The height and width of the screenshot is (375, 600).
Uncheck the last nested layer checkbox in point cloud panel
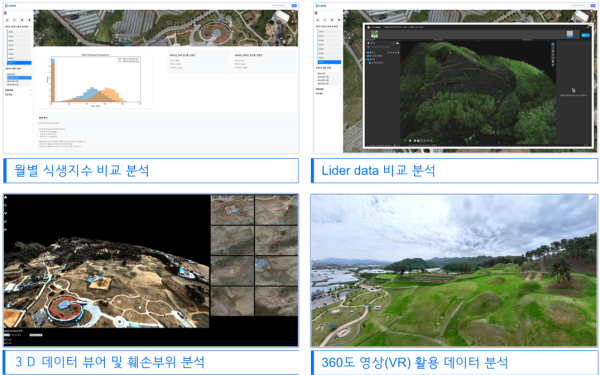tap(370, 63)
